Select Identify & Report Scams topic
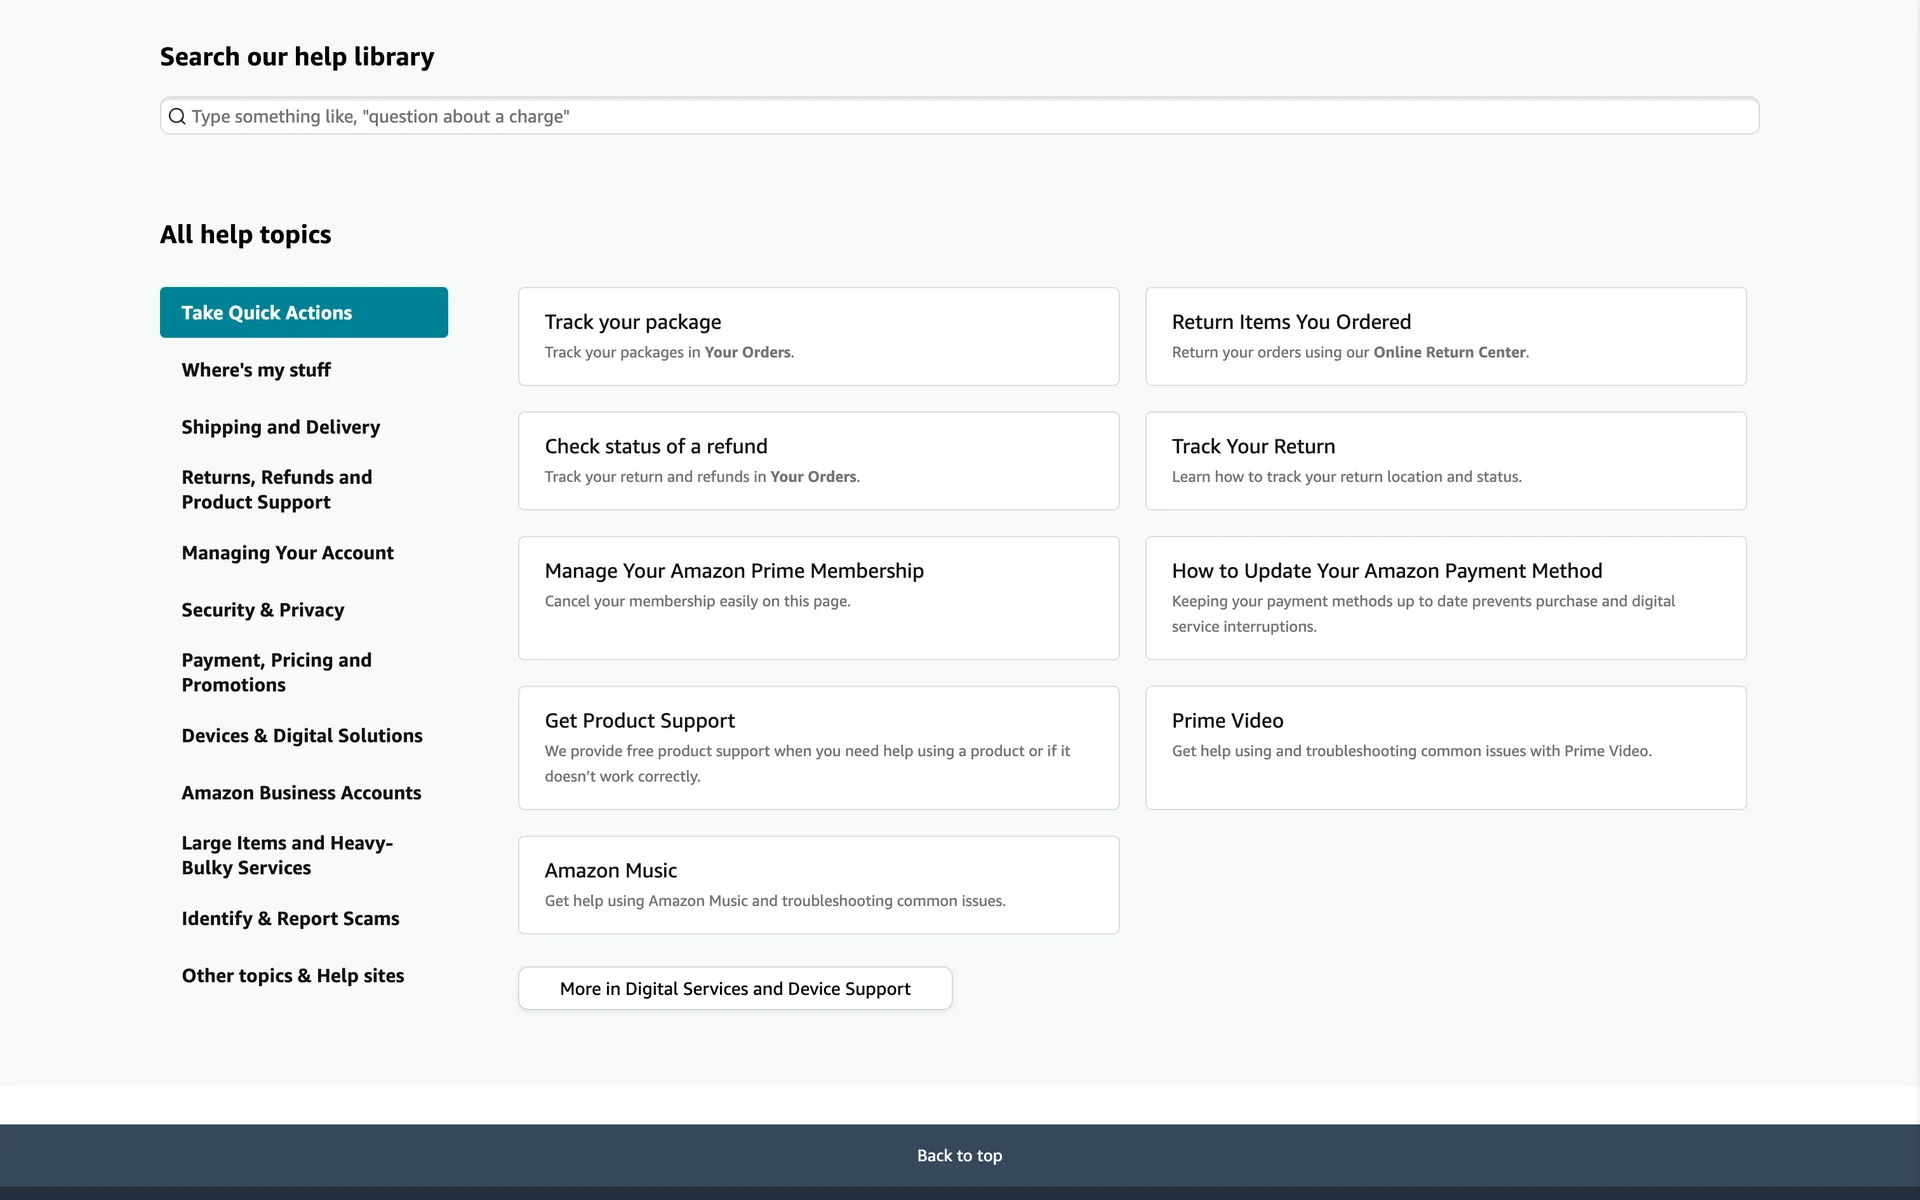 pos(290,919)
